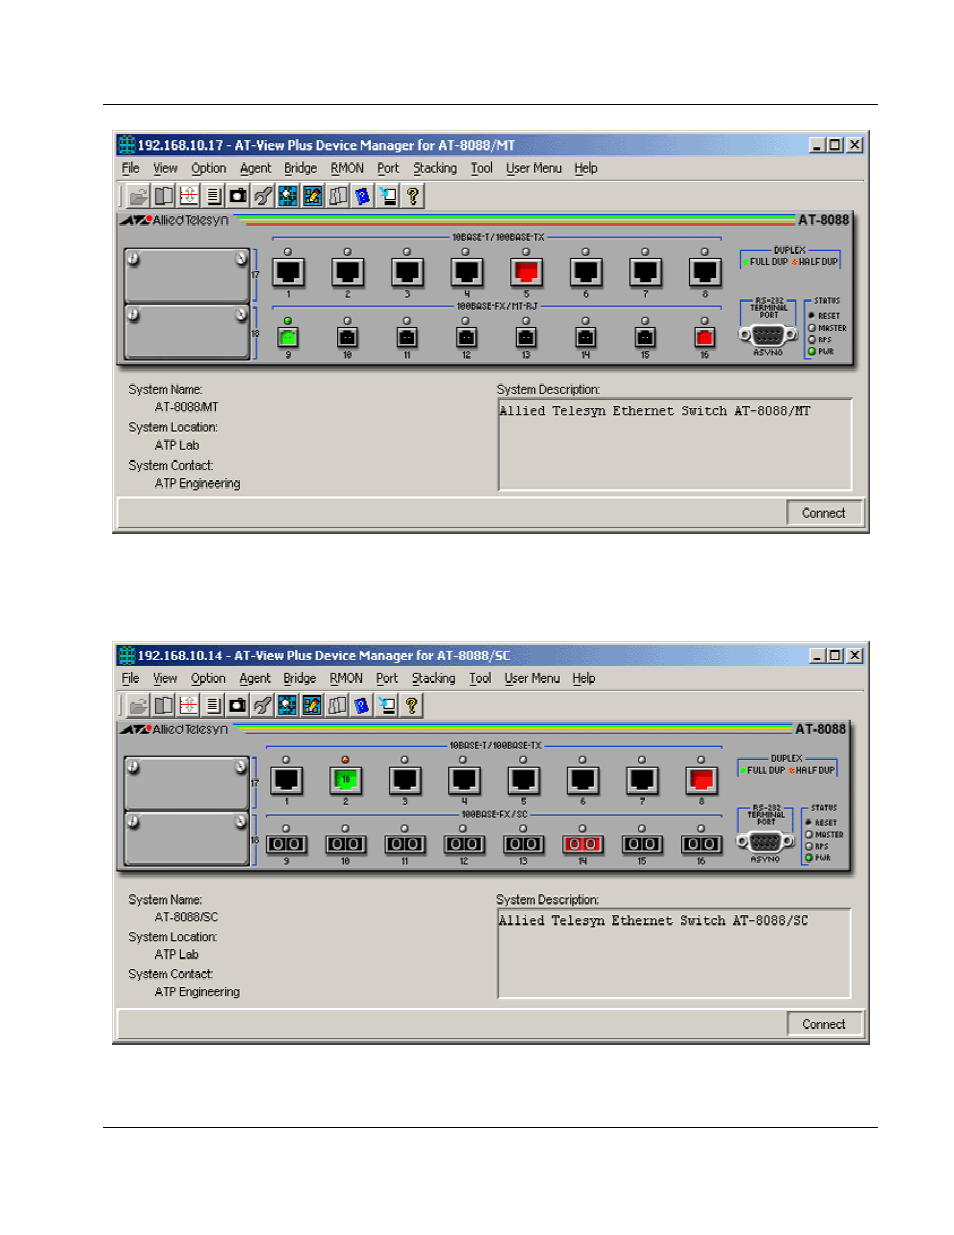Select fiber port 13 on AT-8088/MT switch

[526, 337]
